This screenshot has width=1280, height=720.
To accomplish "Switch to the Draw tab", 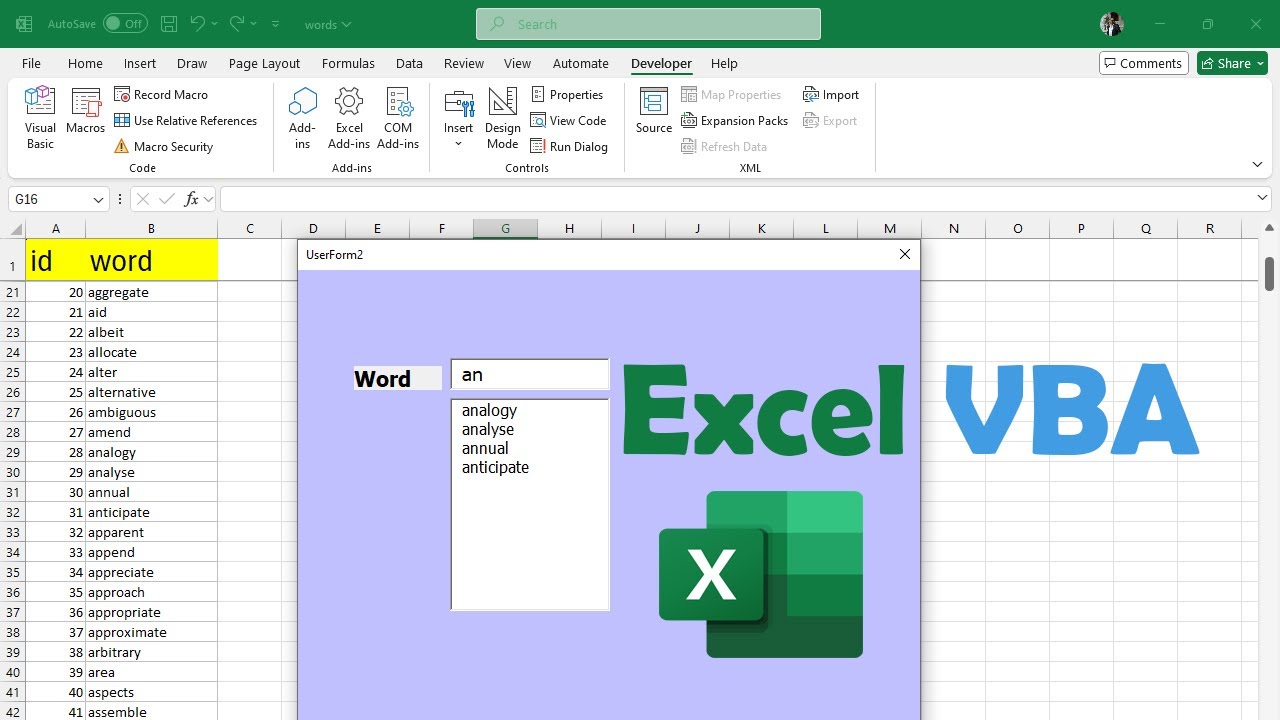I will (x=192, y=63).
